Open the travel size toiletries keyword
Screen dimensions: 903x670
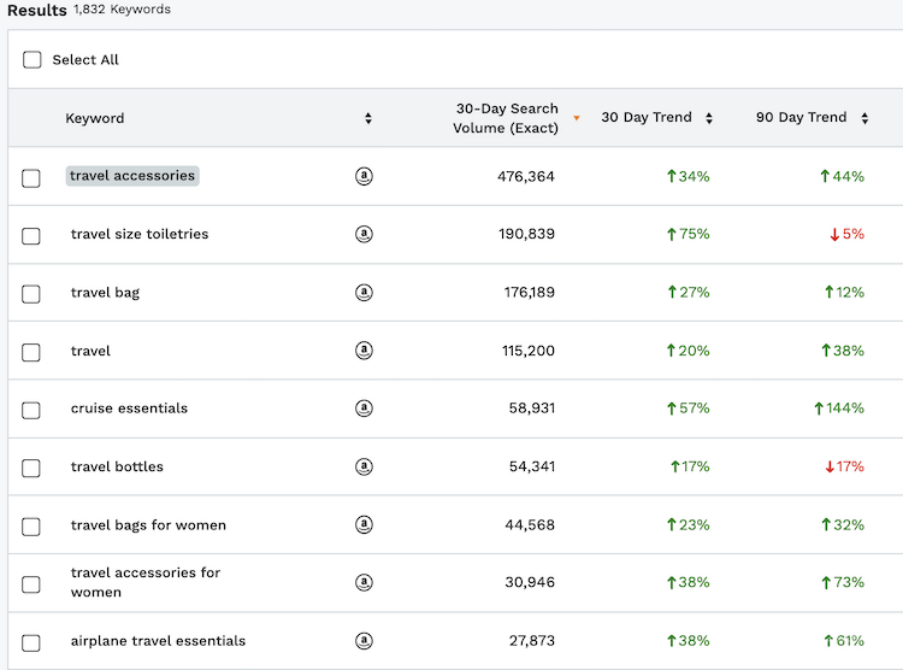[139, 234]
